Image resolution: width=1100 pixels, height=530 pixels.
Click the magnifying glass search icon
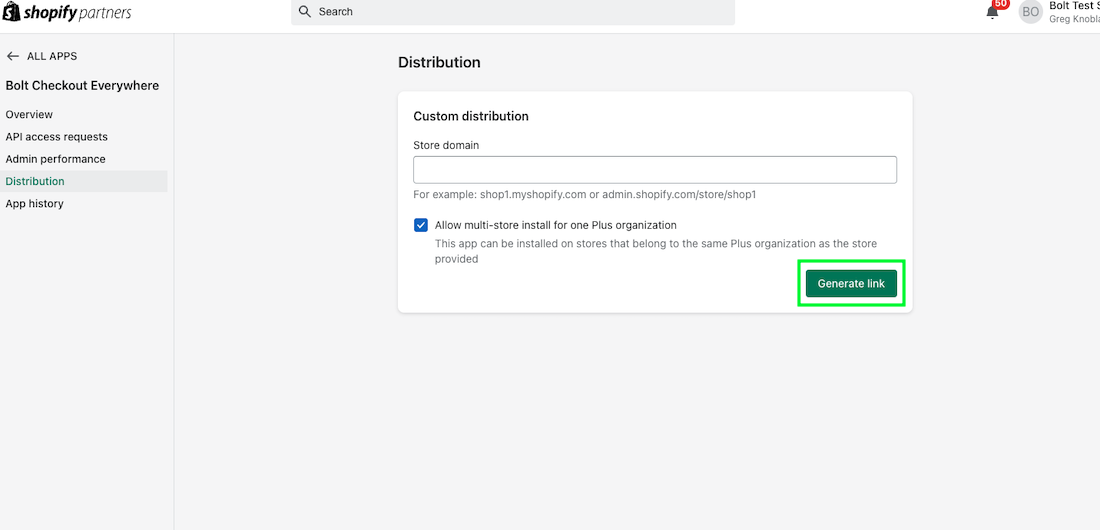point(305,12)
